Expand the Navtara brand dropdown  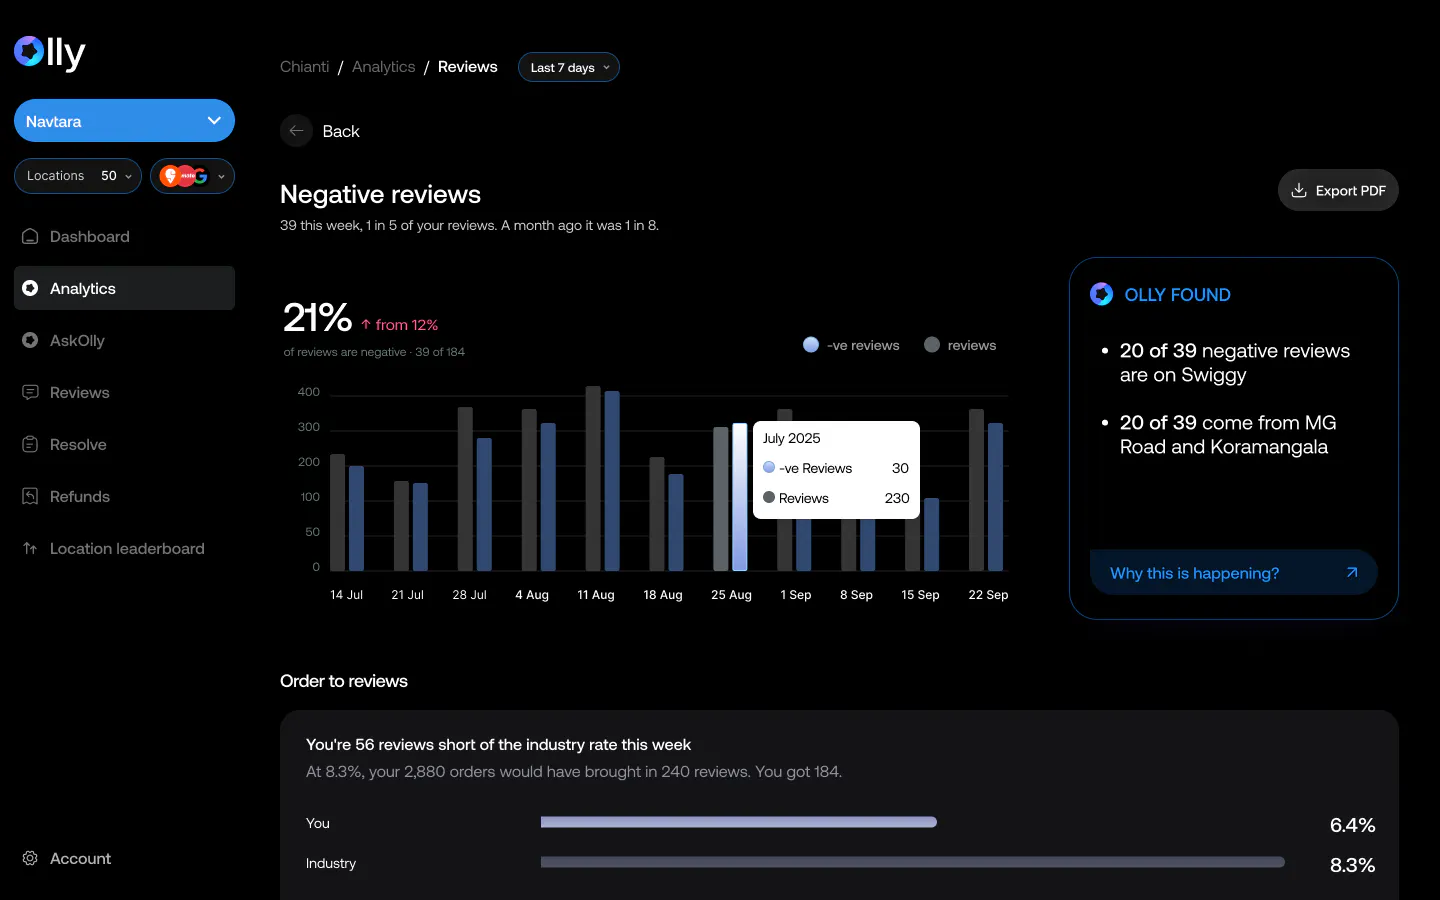[124, 121]
